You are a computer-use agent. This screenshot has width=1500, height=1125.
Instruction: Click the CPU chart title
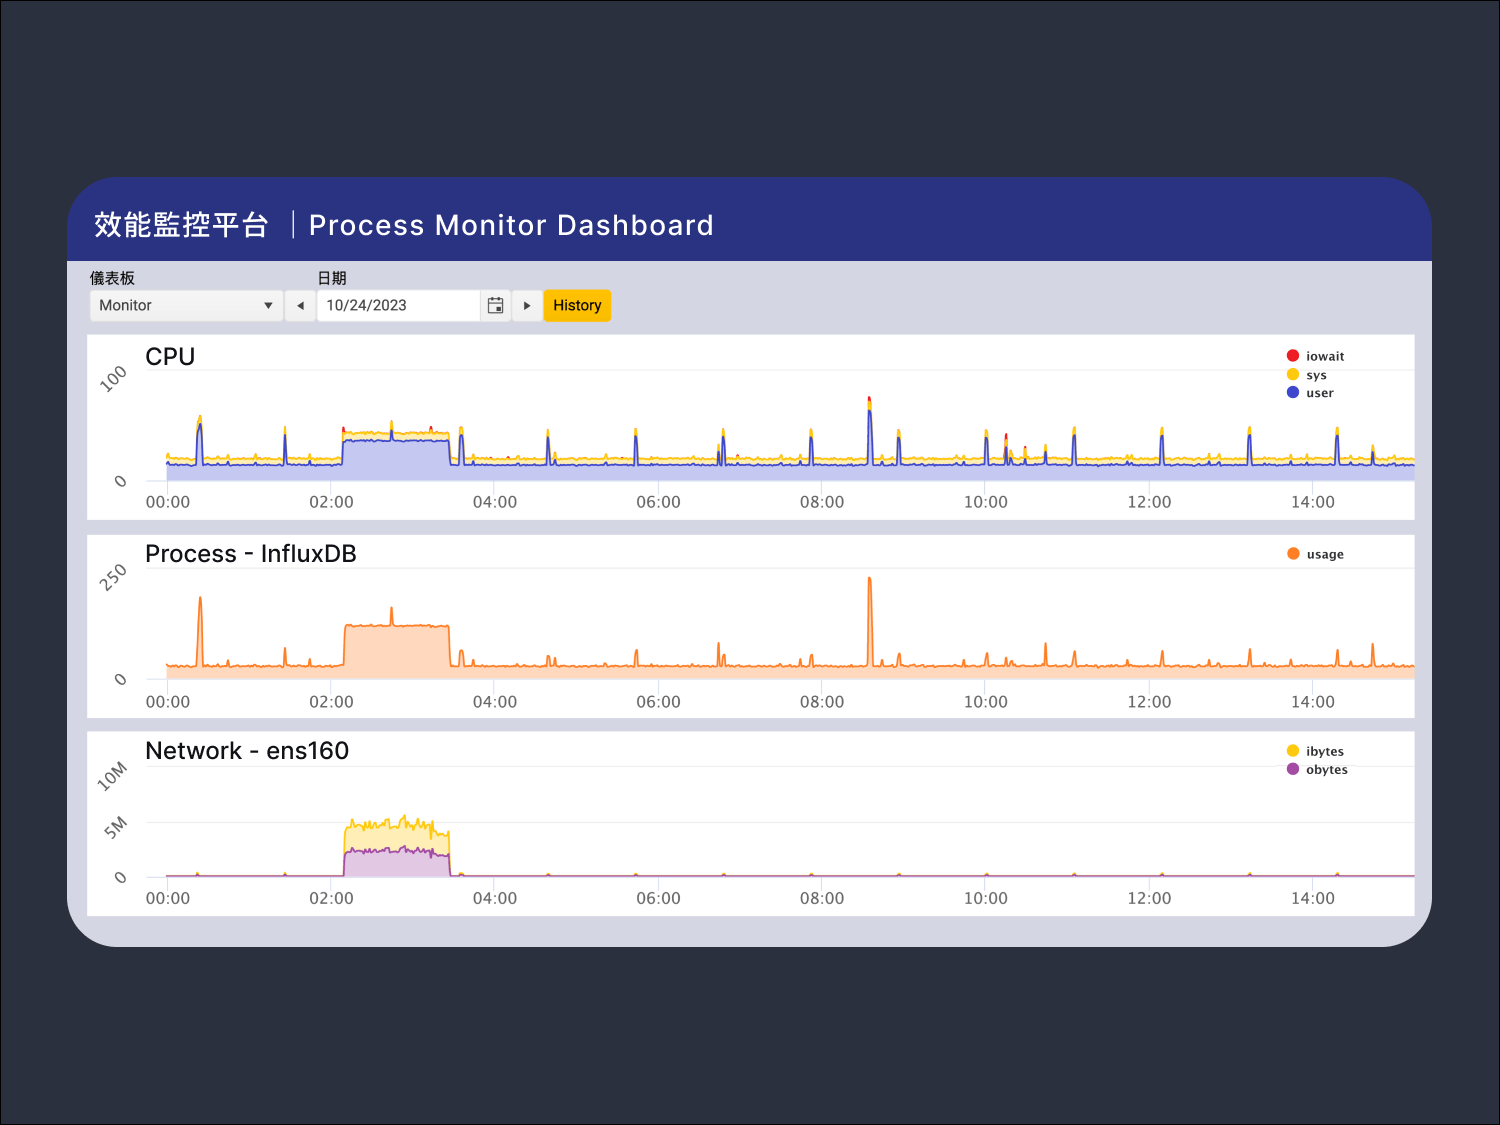click(x=170, y=357)
